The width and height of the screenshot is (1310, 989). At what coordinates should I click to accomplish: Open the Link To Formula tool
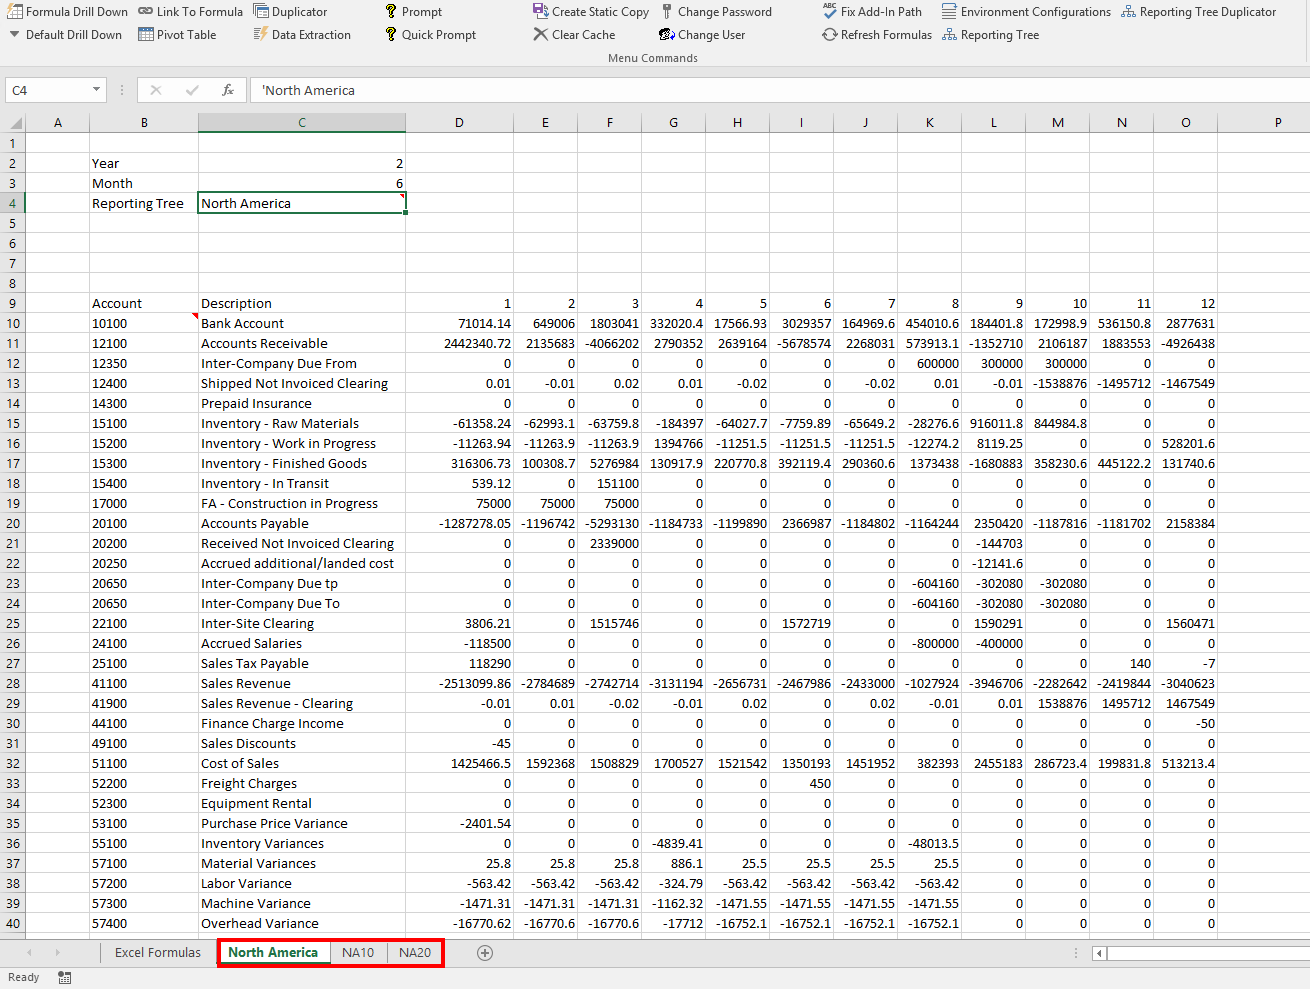[190, 12]
